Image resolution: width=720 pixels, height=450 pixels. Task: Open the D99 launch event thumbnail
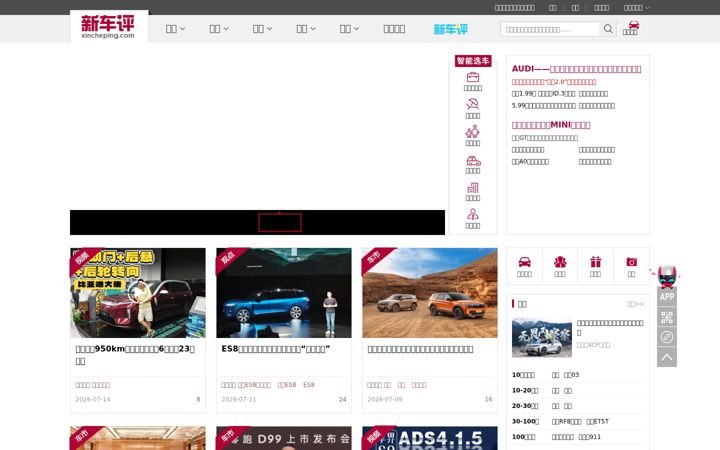[284, 438]
